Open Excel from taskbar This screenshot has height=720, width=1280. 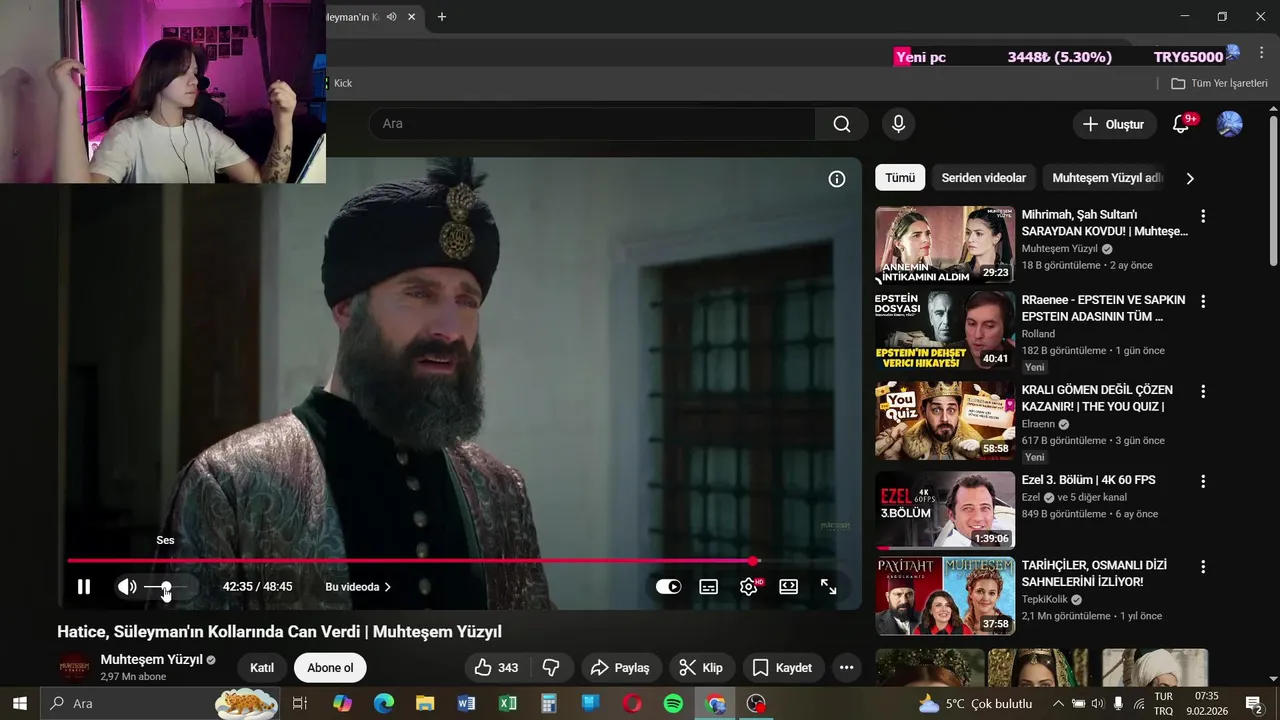tap(507, 703)
